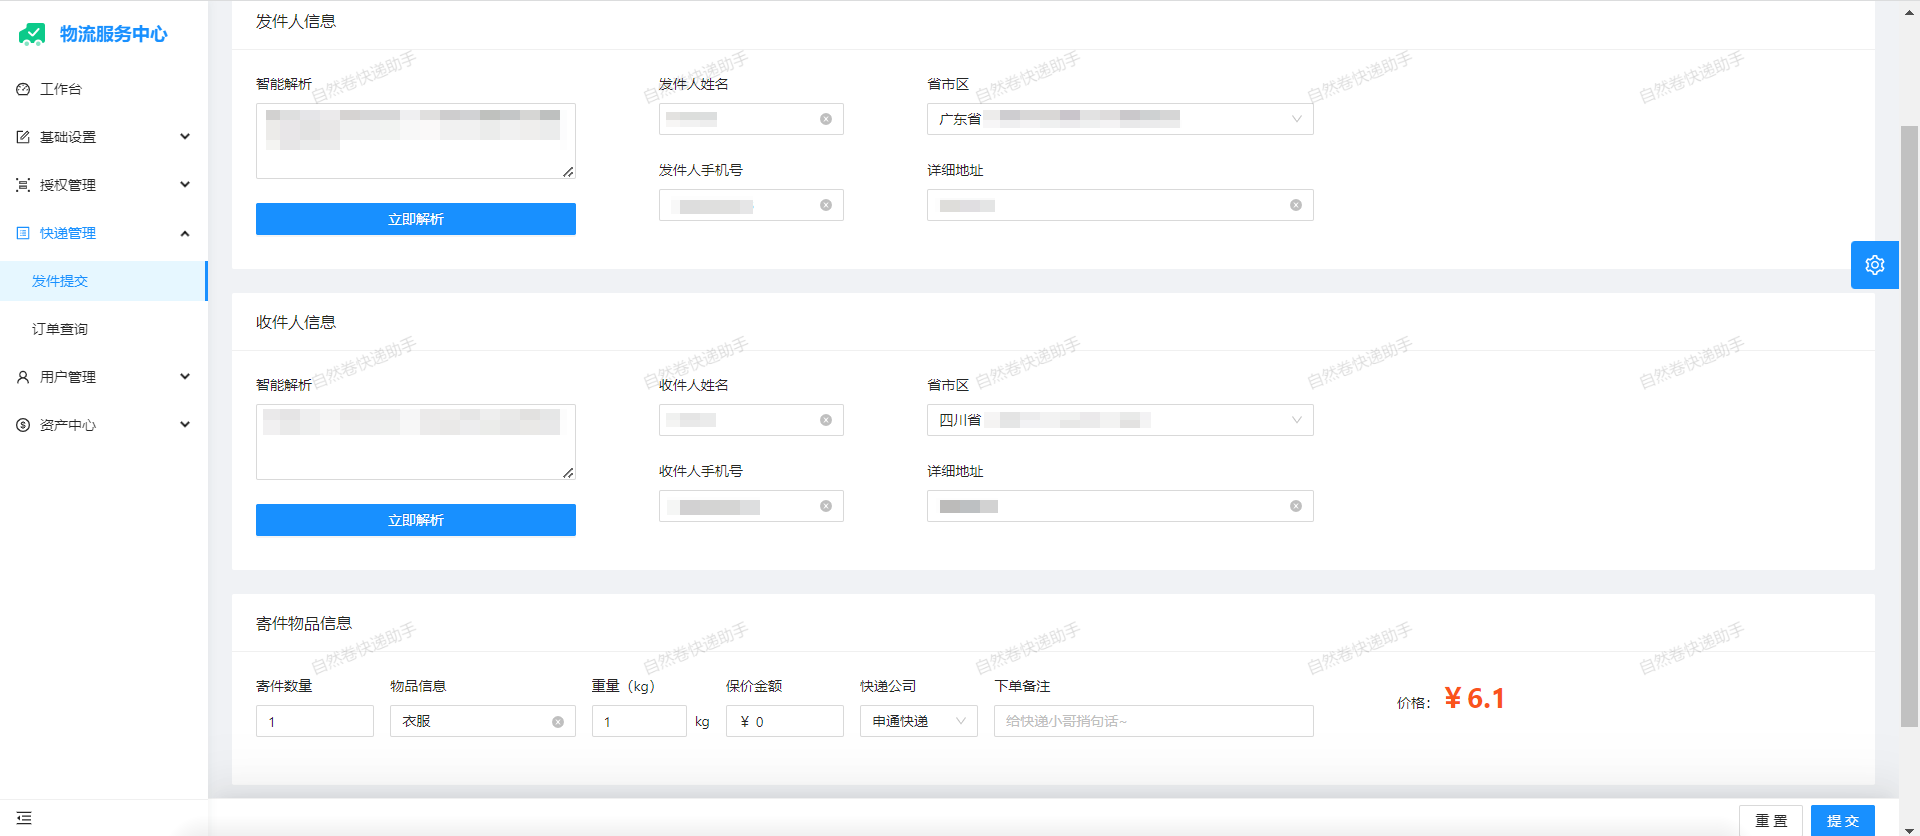Open the sender 省市区 dropdown

(1119, 119)
